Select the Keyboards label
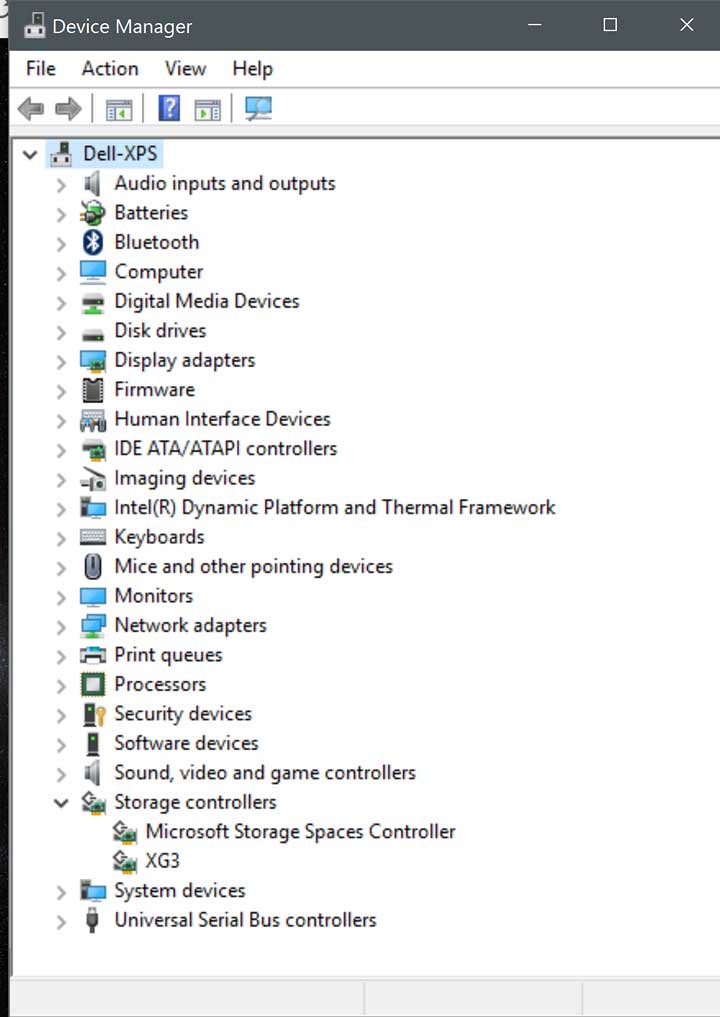This screenshot has width=720, height=1017. [160, 537]
